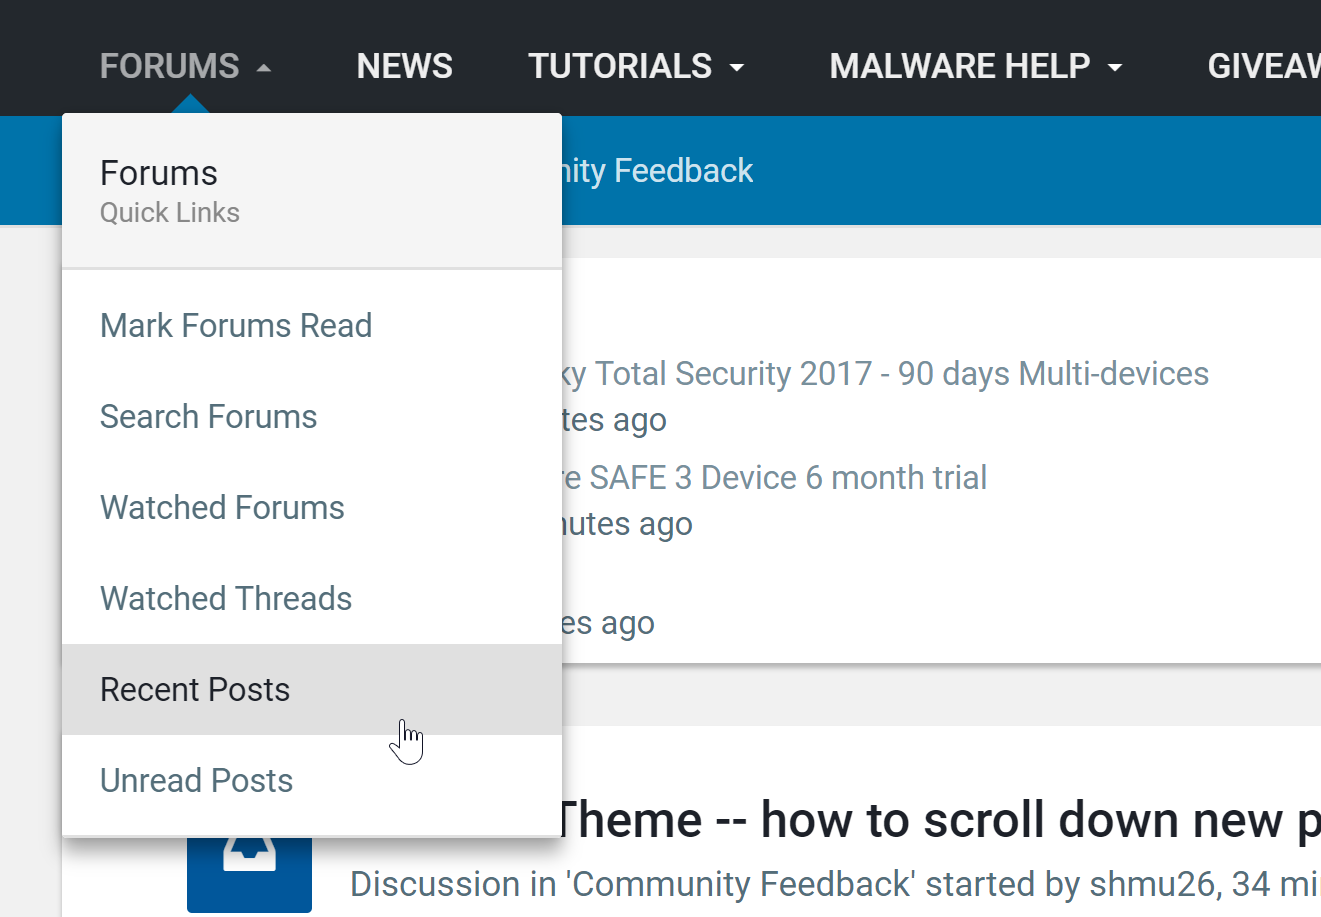Choose Search Forums from the menu
The height and width of the screenshot is (917, 1321).
point(208,416)
